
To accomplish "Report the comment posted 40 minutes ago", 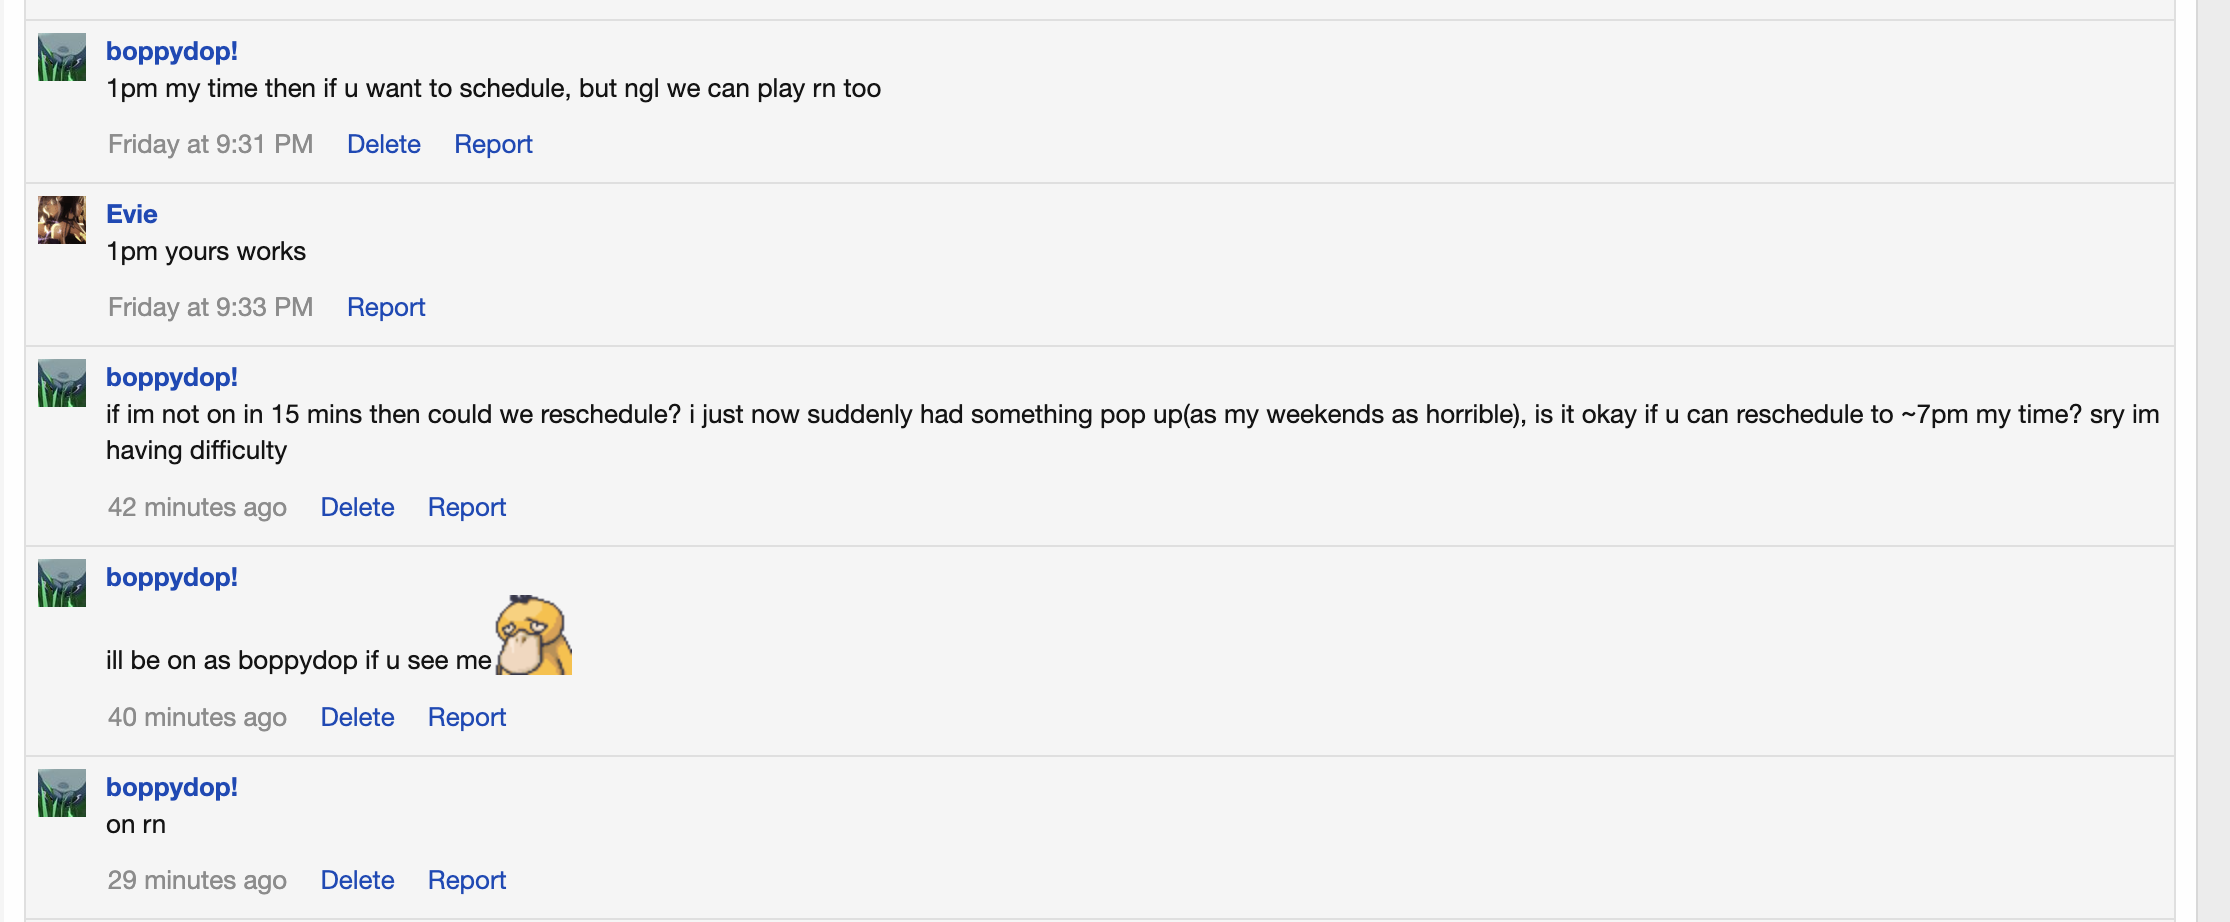I will click(x=467, y=717).
